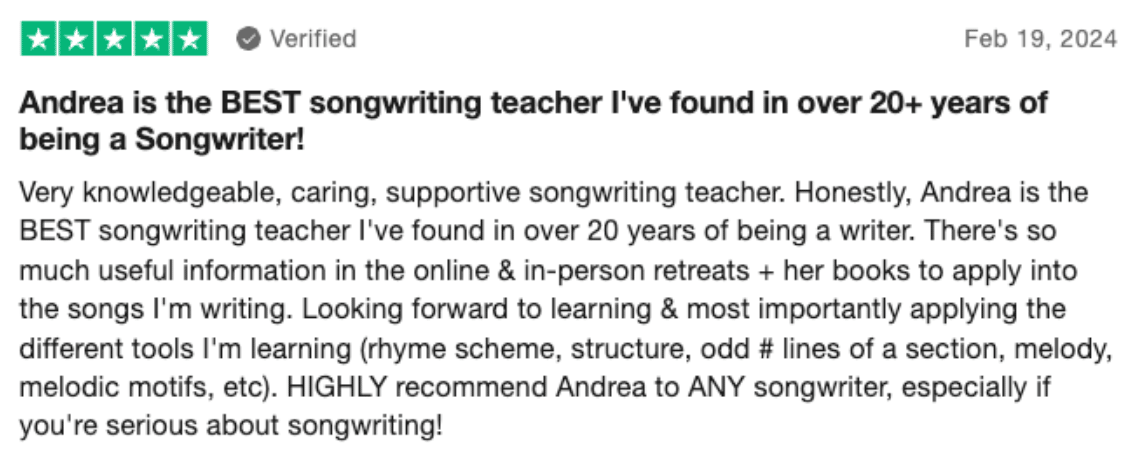Click the second green star icon
Image resolution: width=1124 pixels, height=474 pixels.
point(76,39)
